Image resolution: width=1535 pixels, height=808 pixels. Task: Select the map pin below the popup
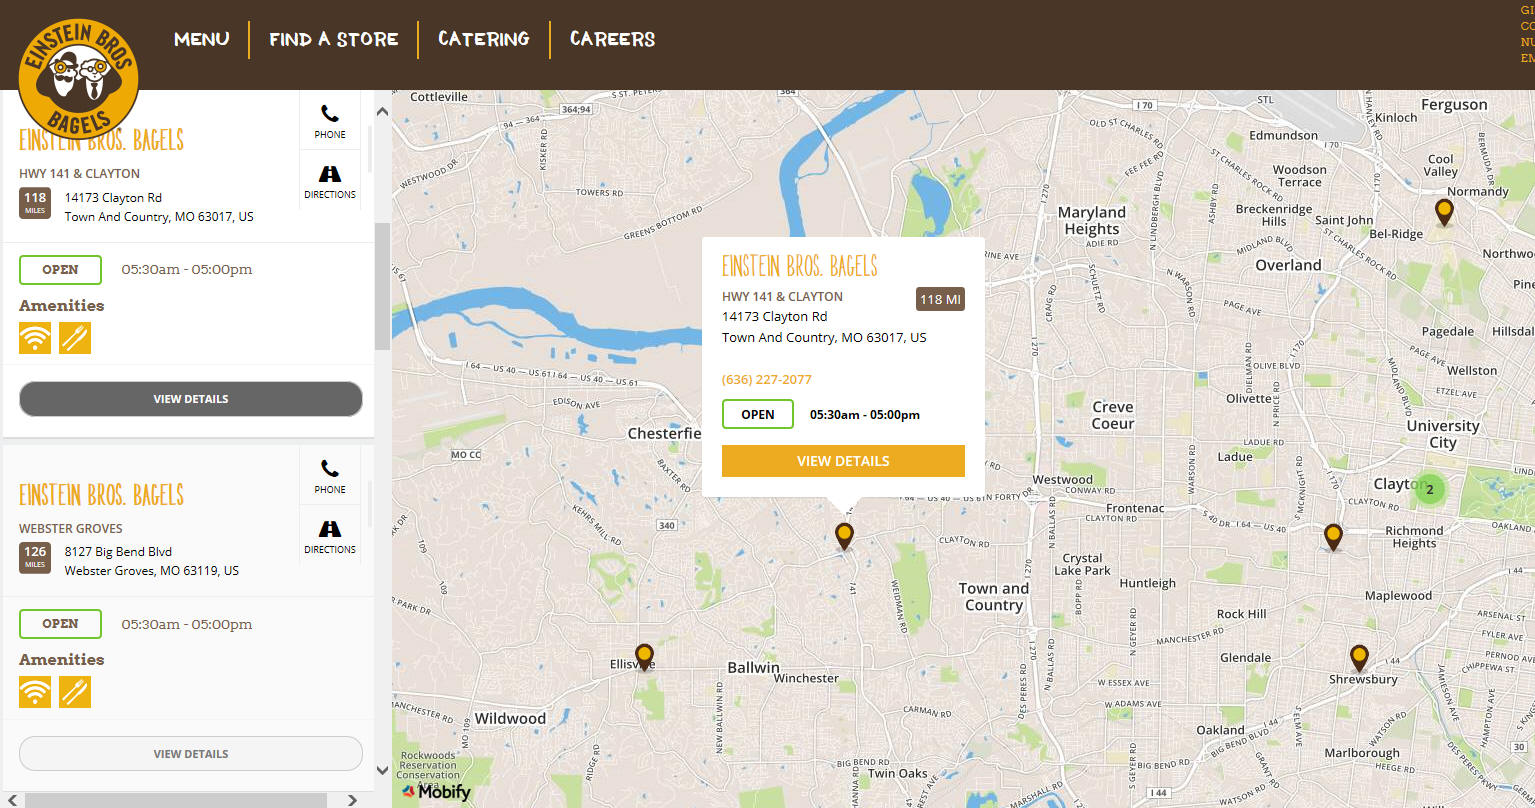845,536
